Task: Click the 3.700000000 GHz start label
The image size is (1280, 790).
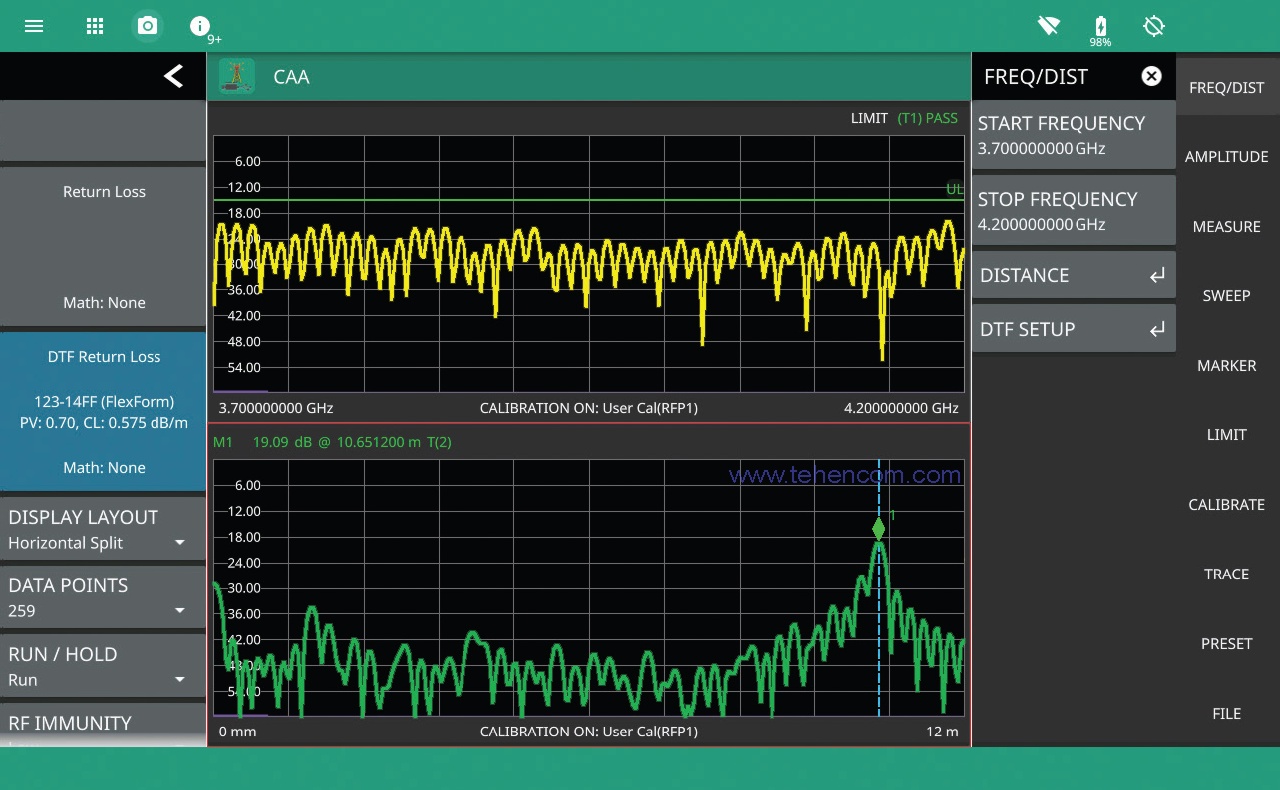Action: coord(276,408)
